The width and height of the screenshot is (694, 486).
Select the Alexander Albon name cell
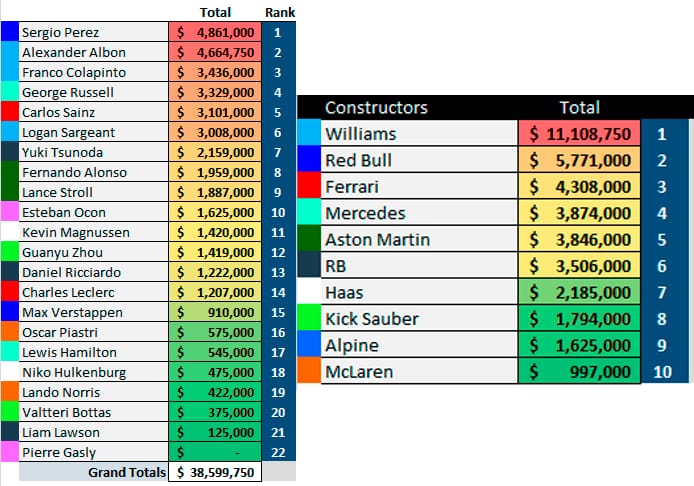[x=94, y=52]
